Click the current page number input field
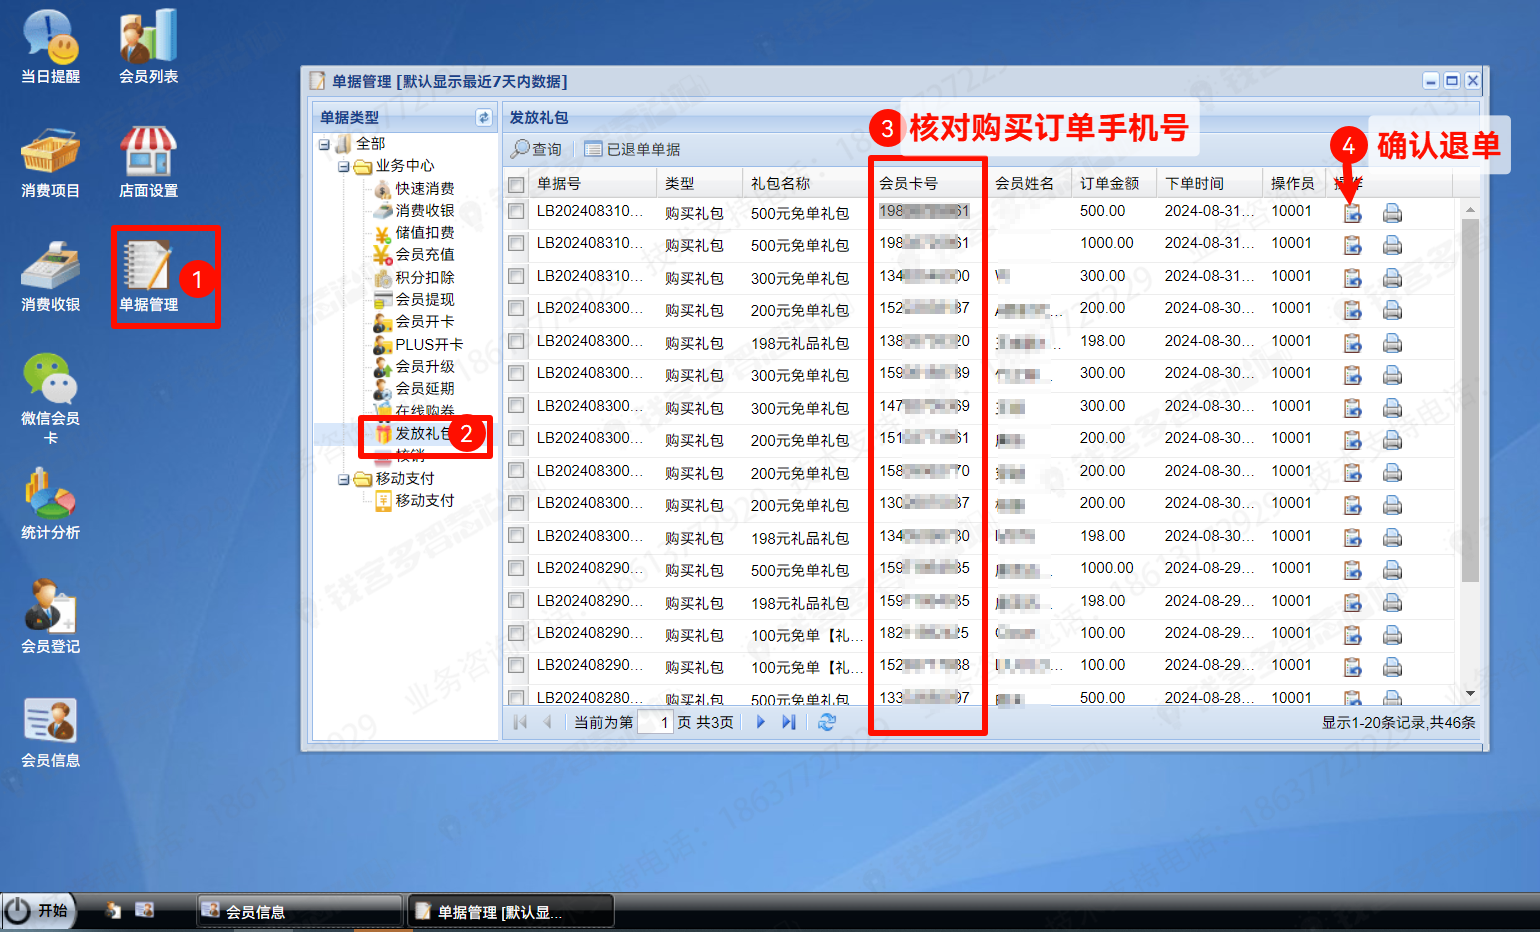Viewport: 1540px width, 932px height. 654,722
